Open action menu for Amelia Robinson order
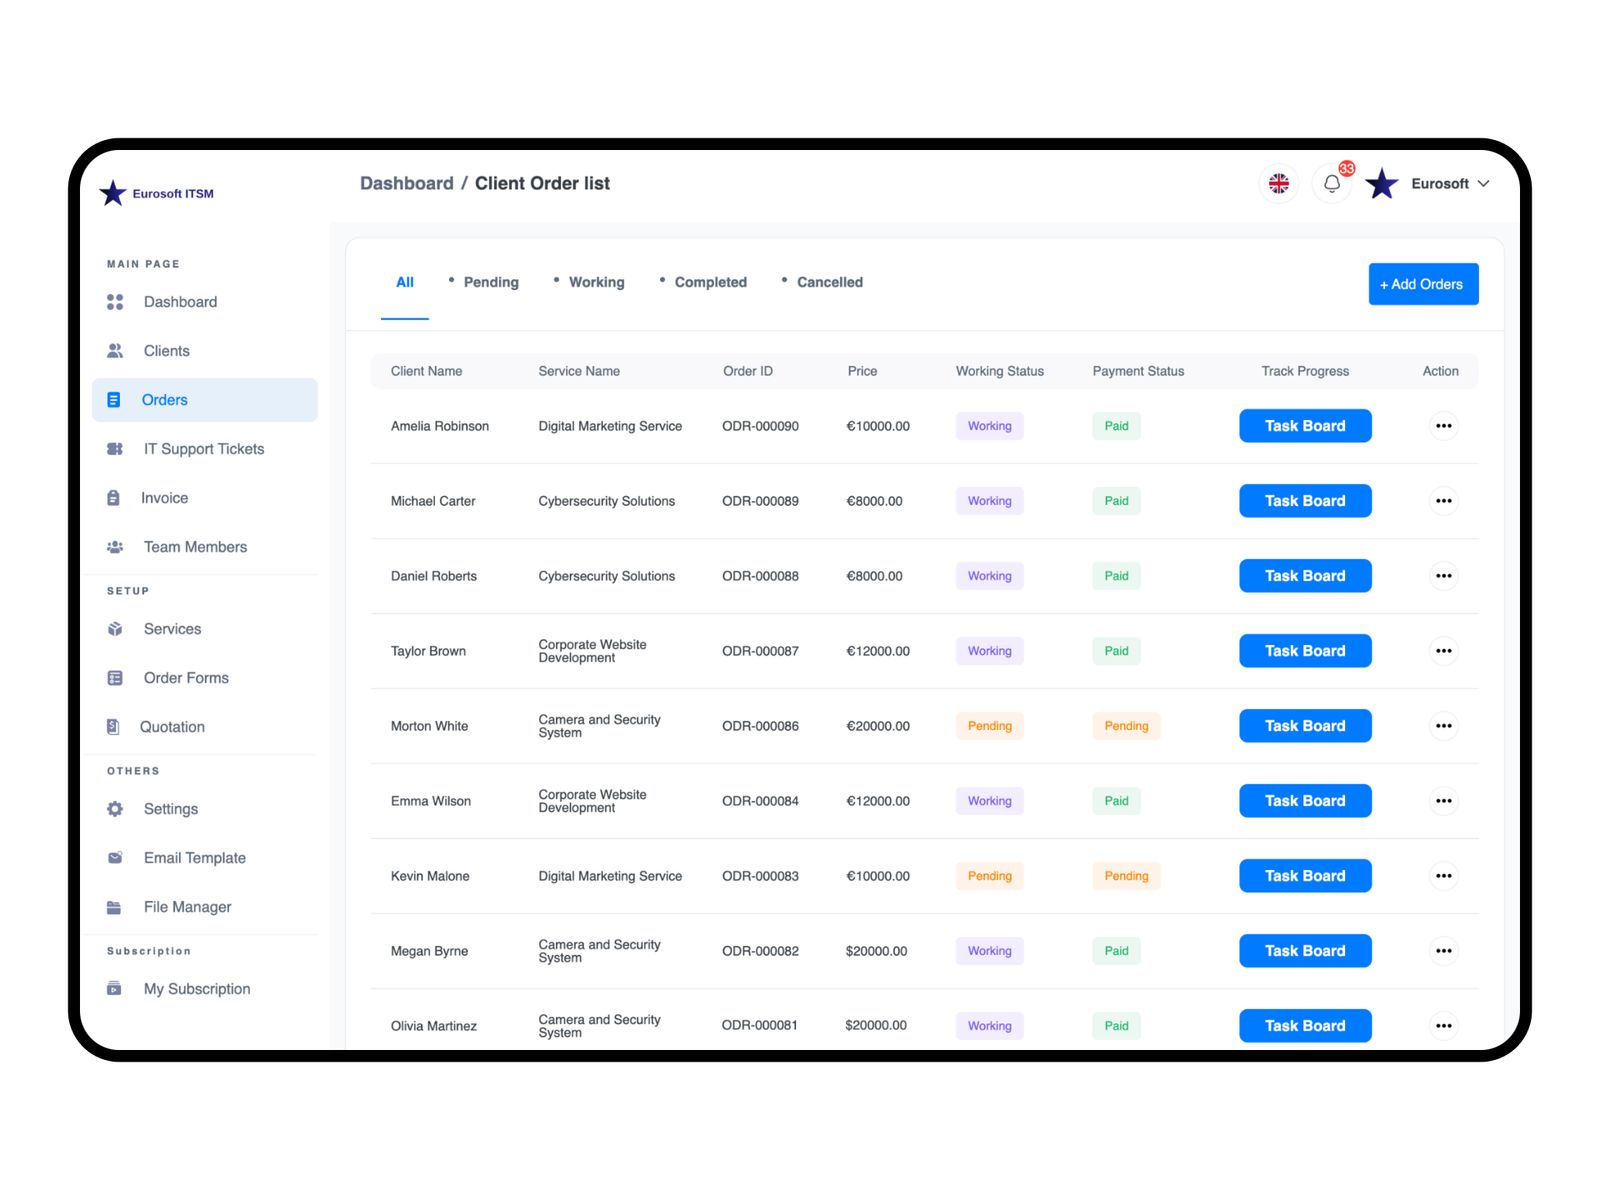The image size is (1600, 1200). (1443, 426)
